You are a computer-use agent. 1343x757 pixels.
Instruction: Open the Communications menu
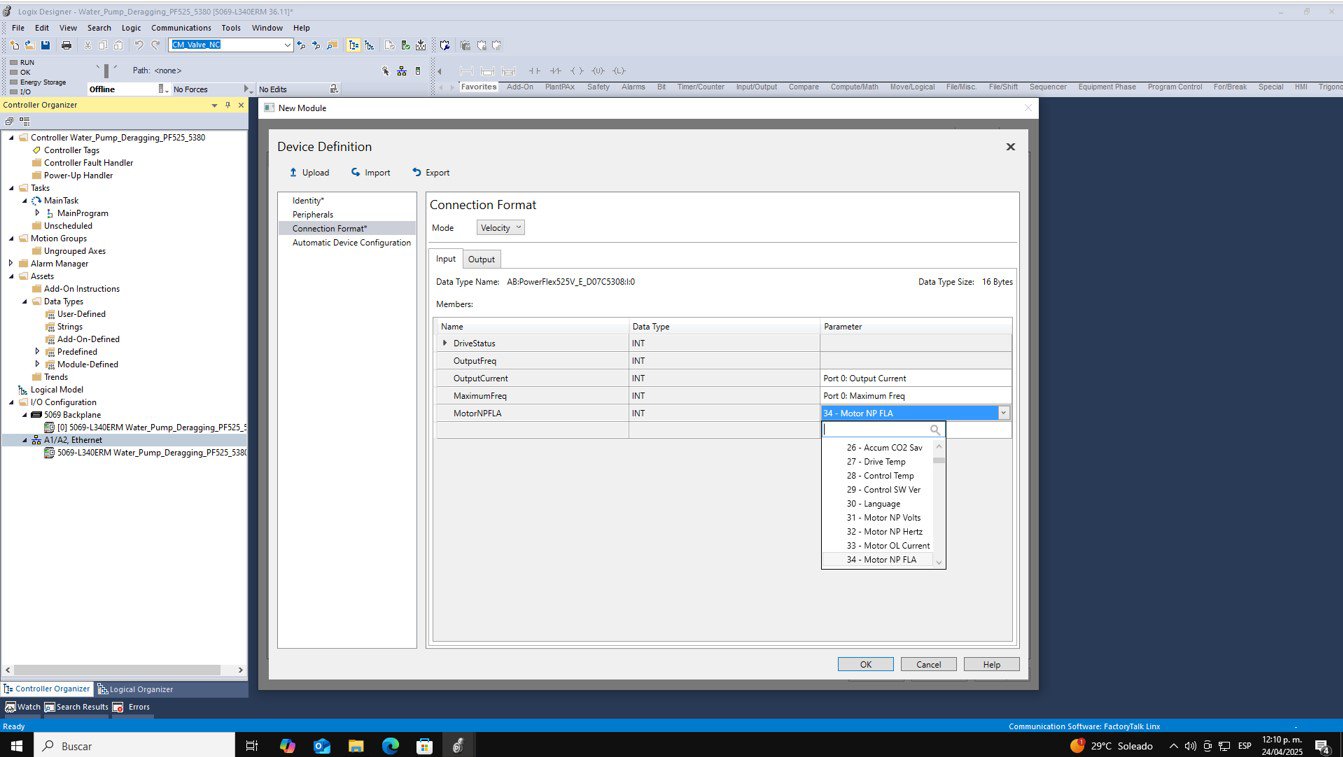pyautogui.click(x=181, y=28)
